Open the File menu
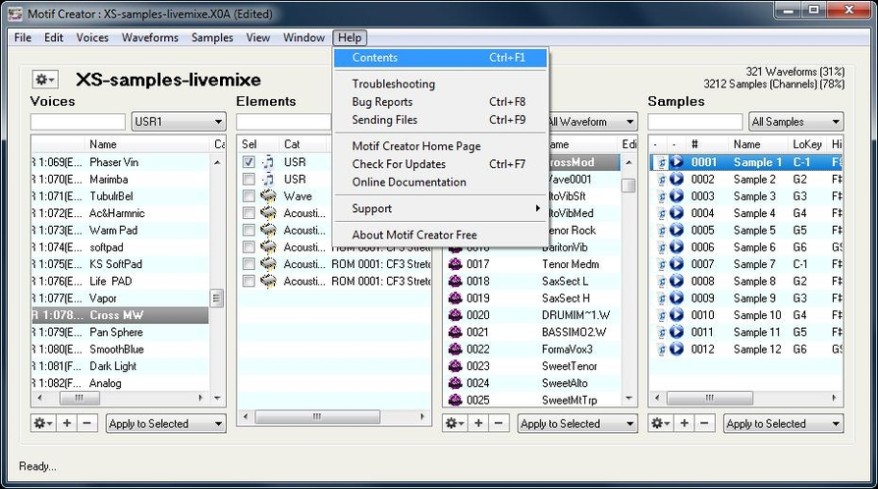Image resolution: width=878 pixels, height=489 pixels. 22,38
